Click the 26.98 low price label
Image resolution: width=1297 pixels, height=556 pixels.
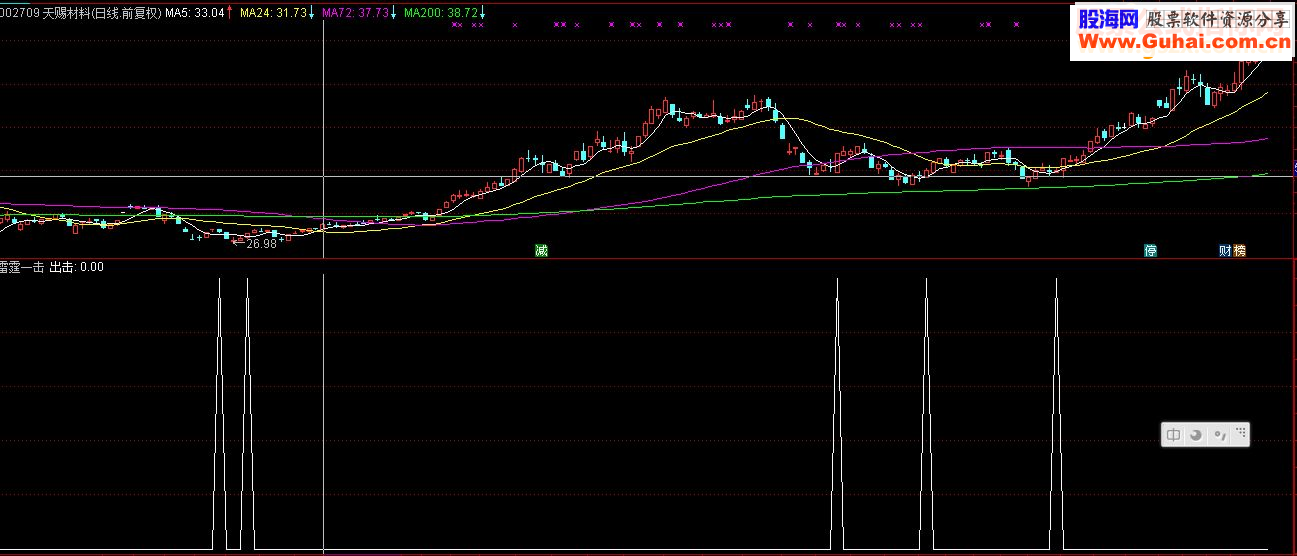[x=262, y=244]
